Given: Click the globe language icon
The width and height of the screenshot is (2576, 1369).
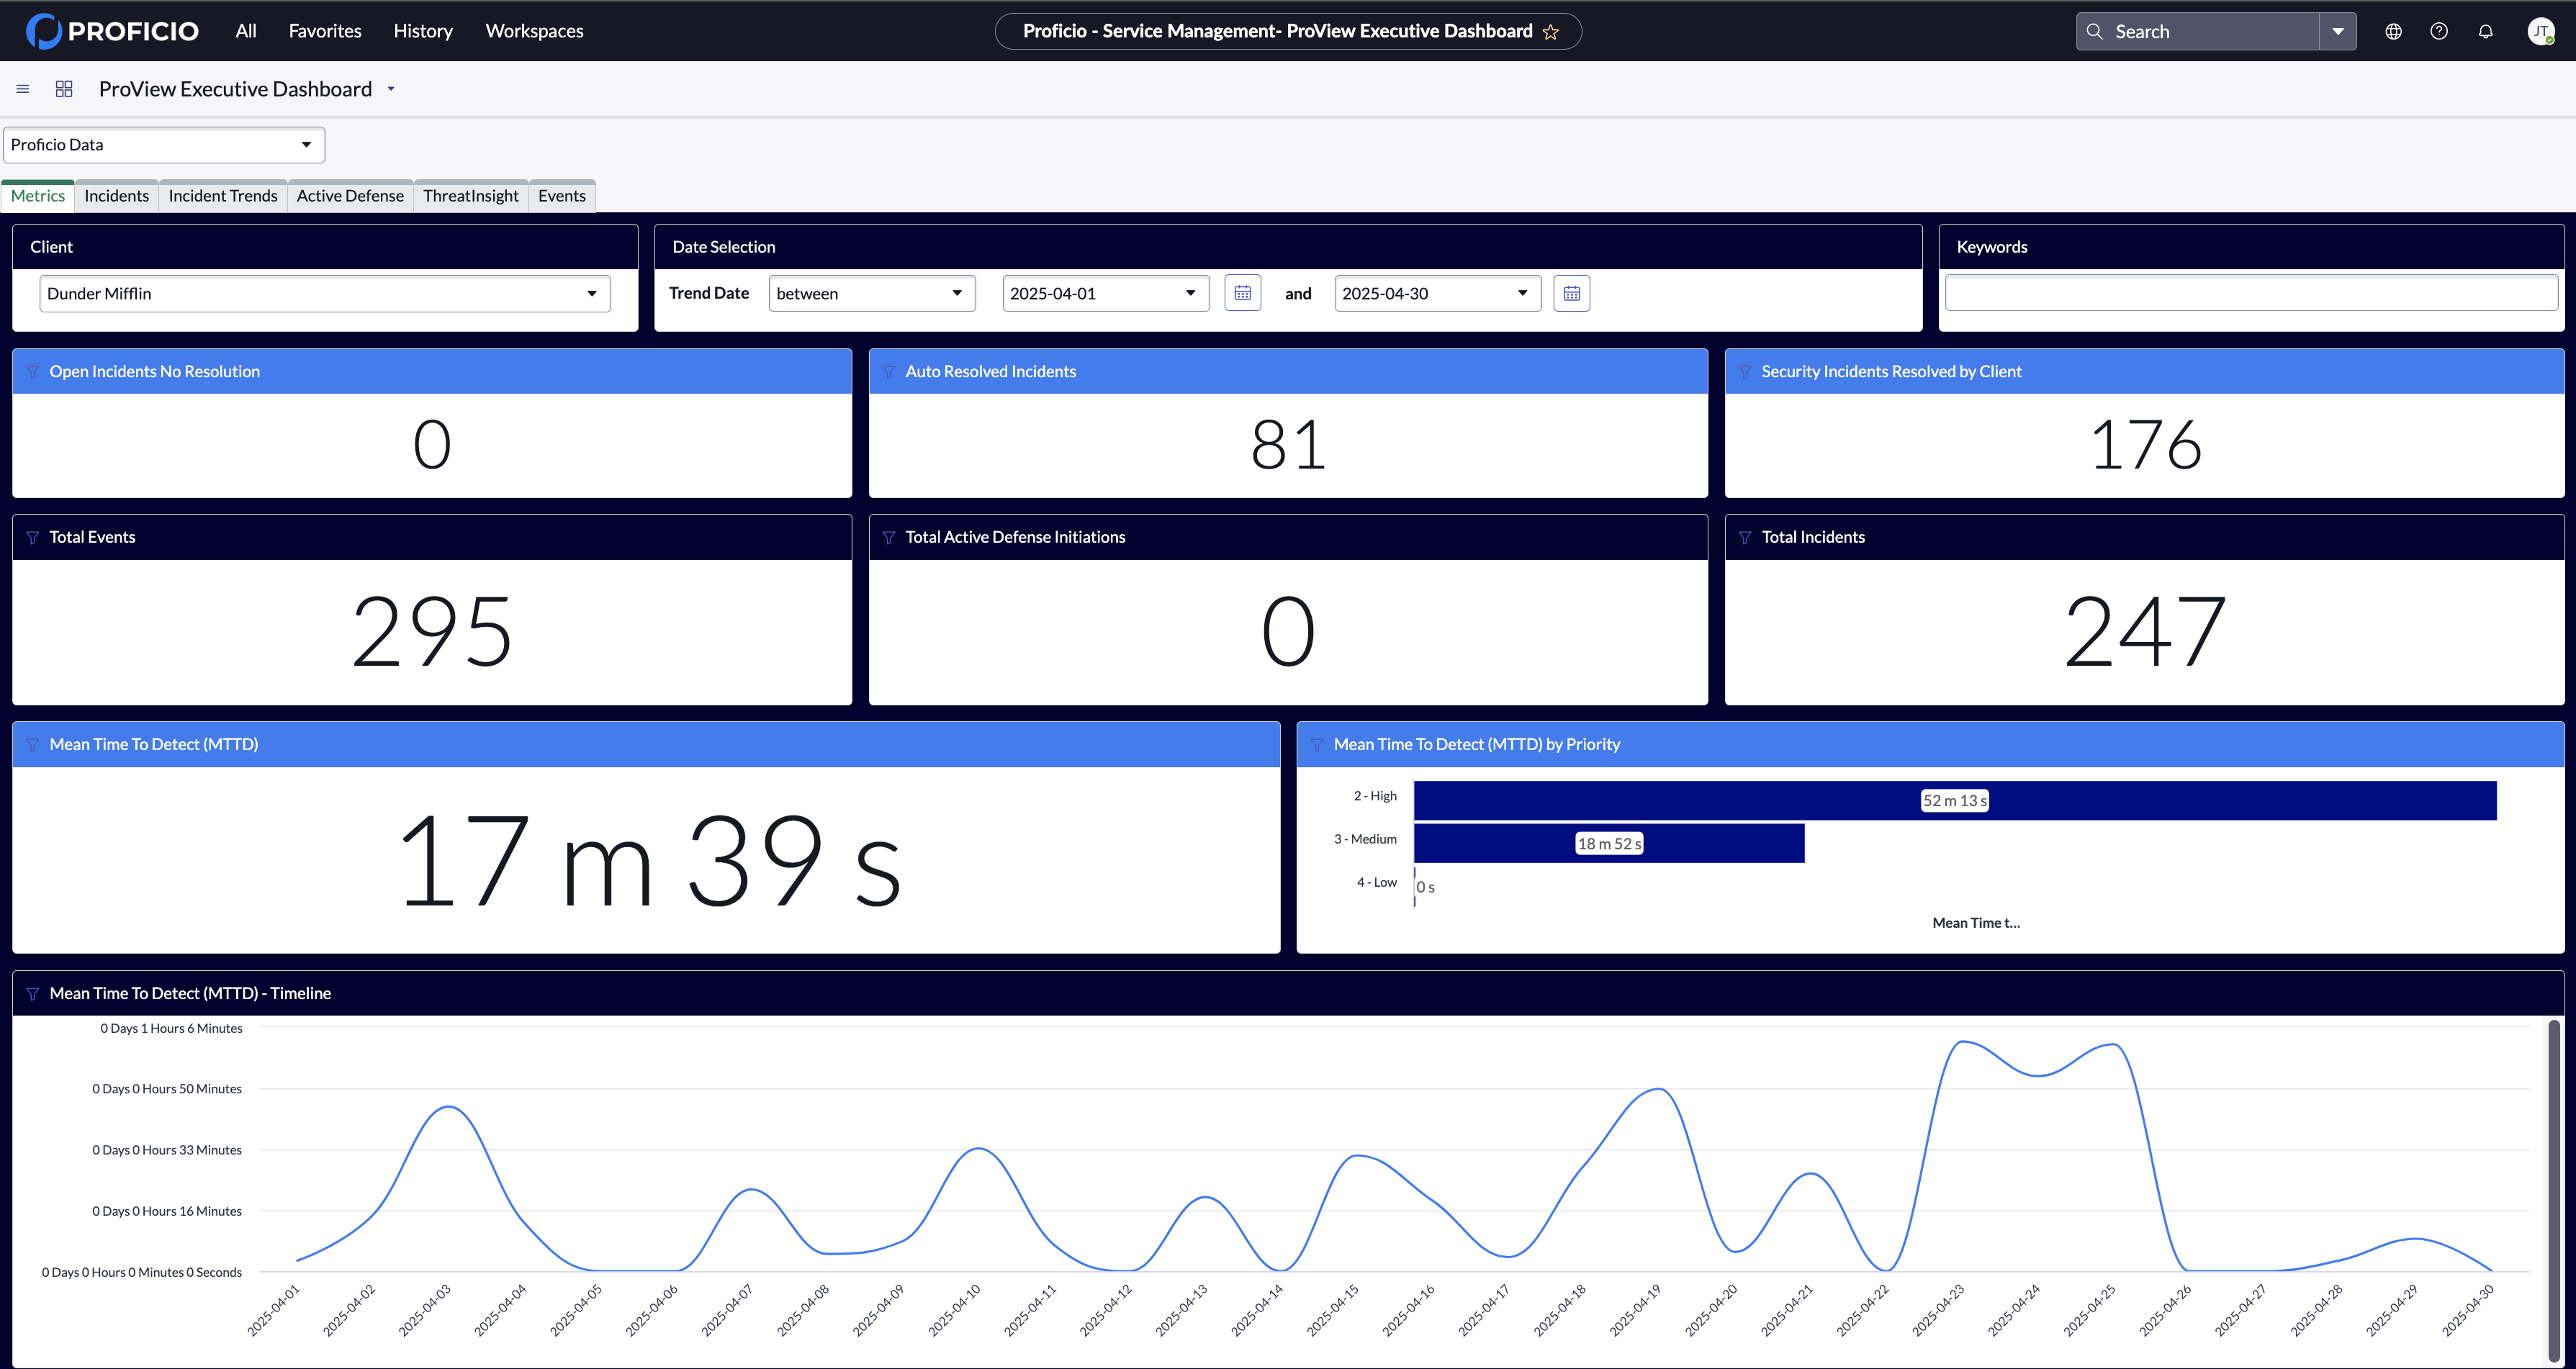Looking at the screenshot, I should [2393, 32].
